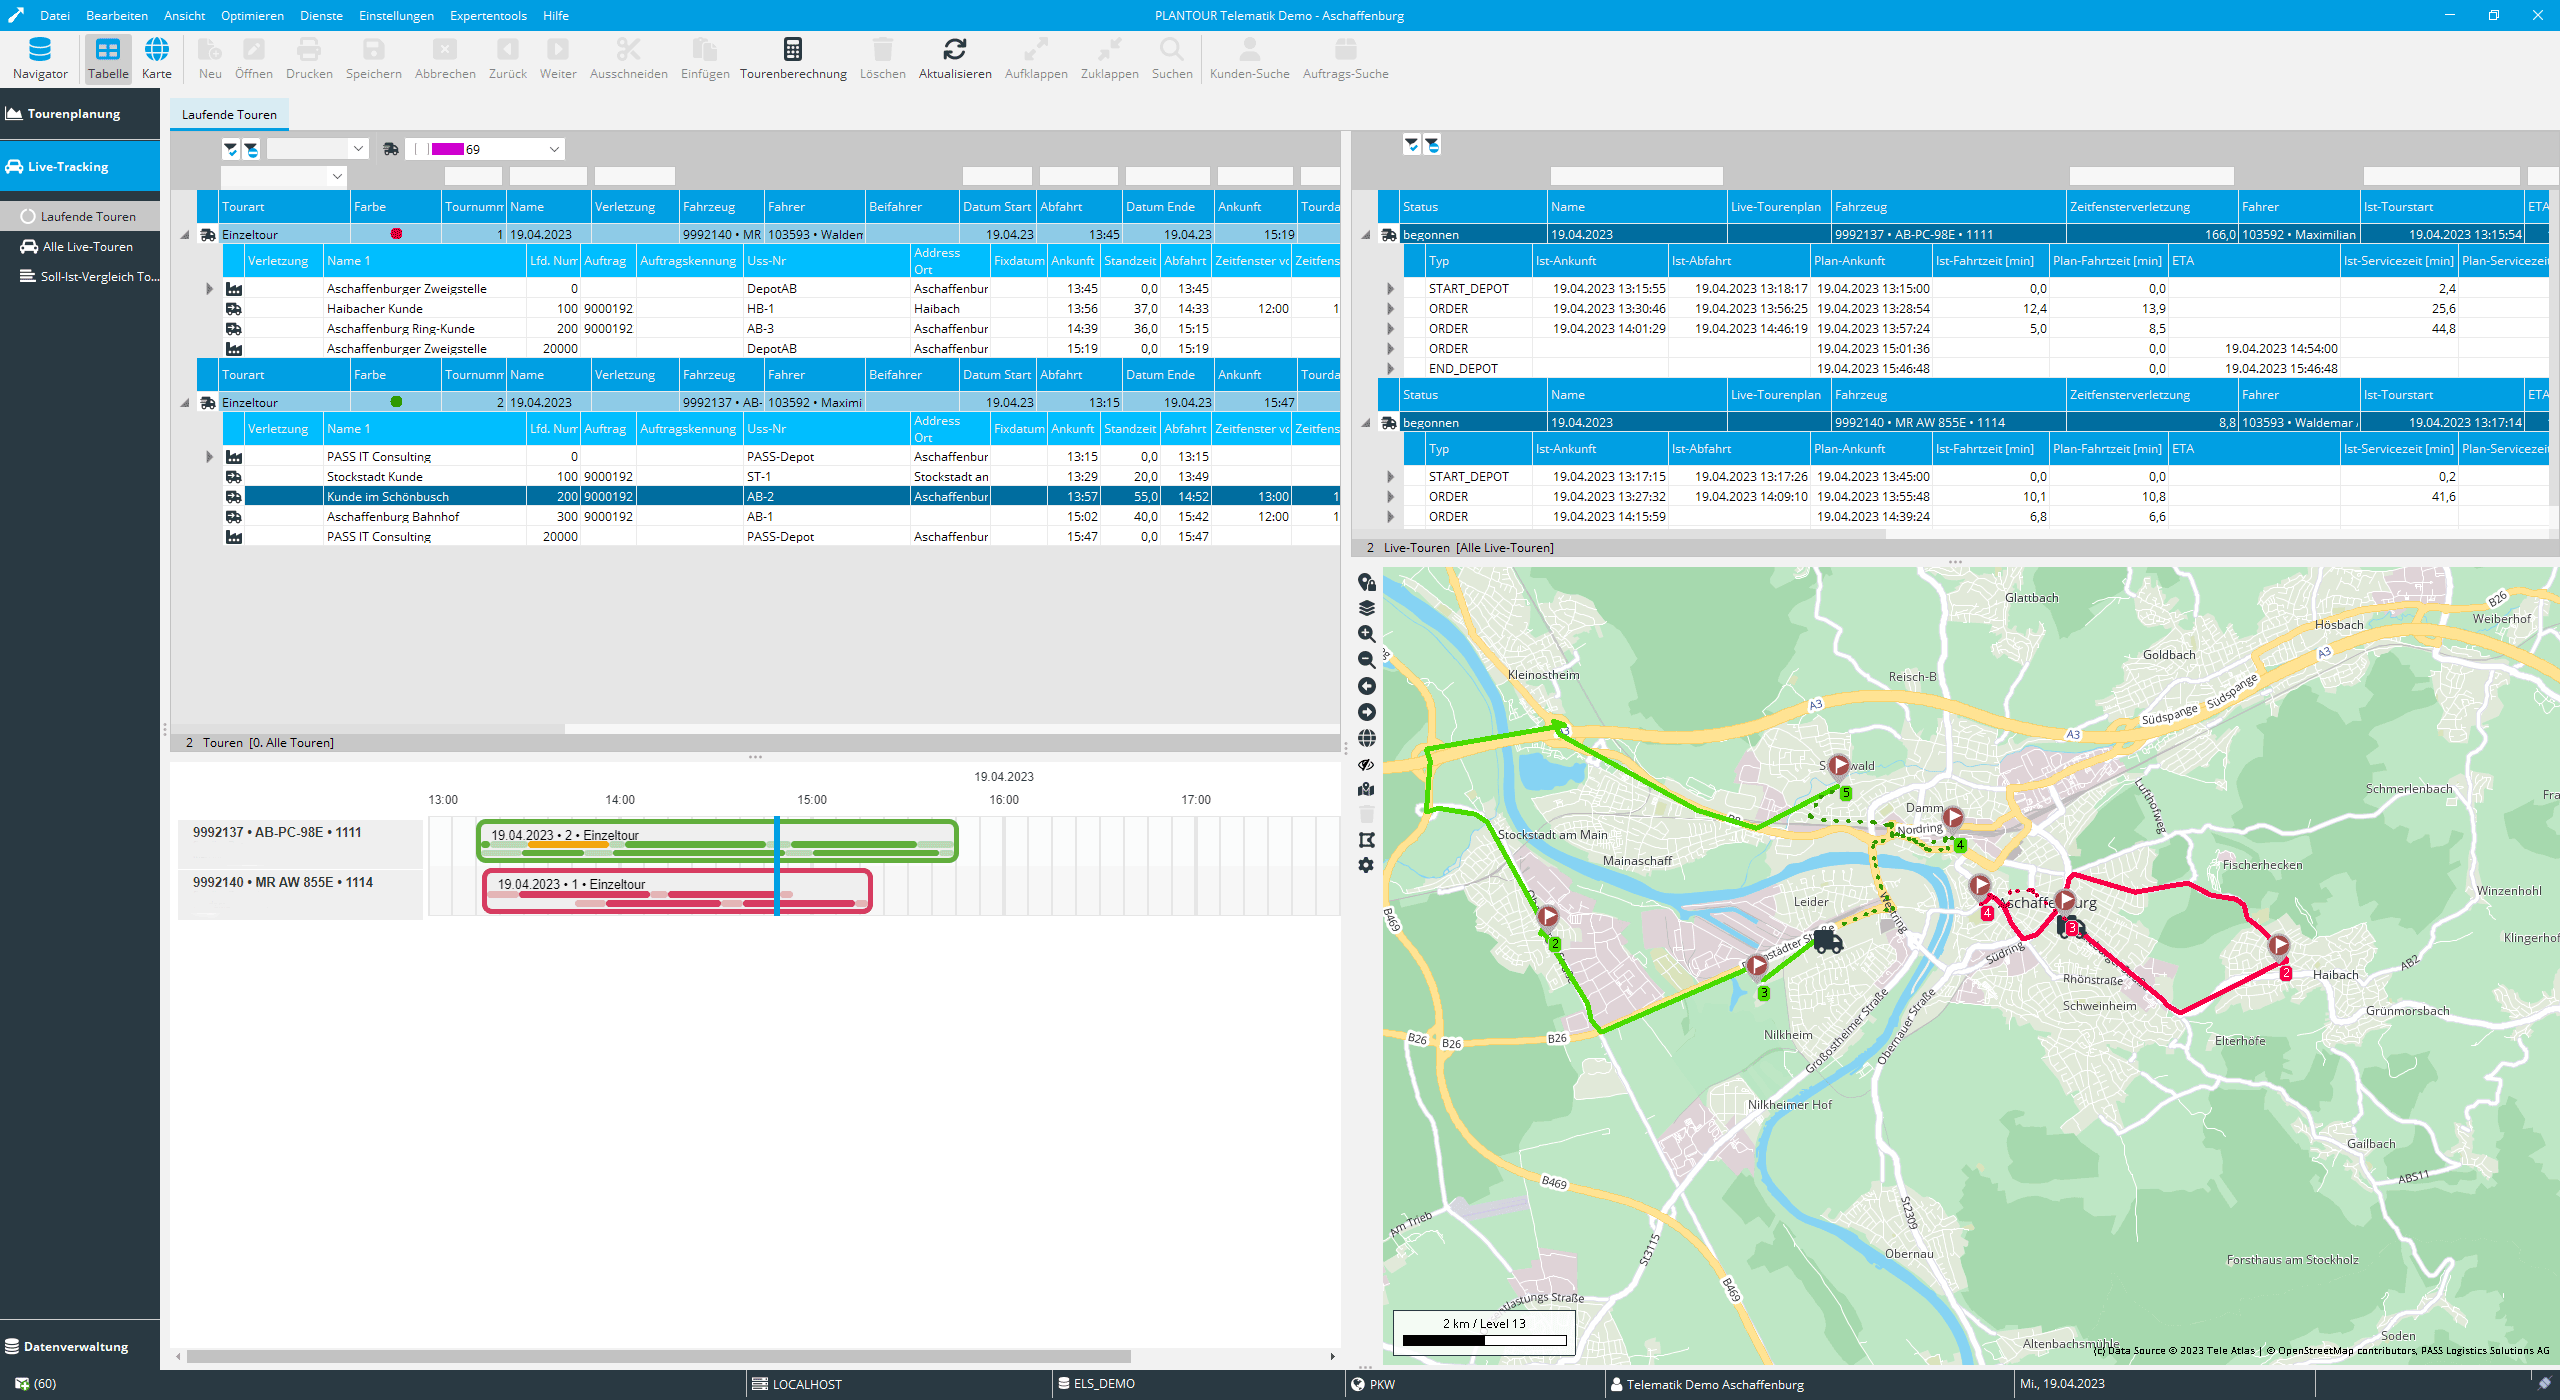Click the map globe overview icon
The width and height of the screenshot is (2560, 1400).
(x=1367, y=738)
